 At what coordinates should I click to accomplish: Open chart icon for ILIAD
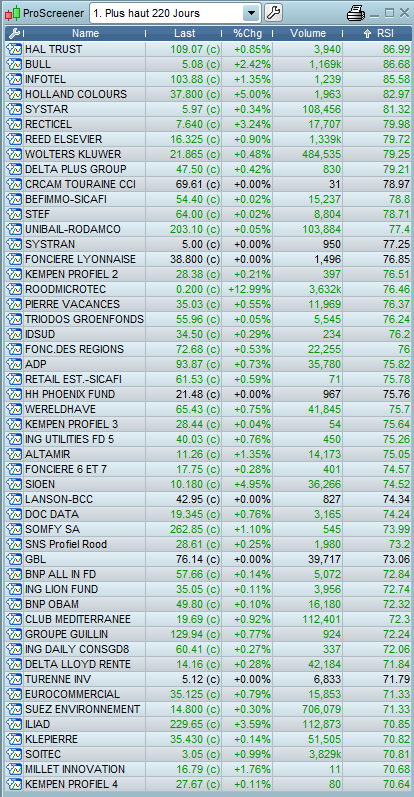click(13, 724)
